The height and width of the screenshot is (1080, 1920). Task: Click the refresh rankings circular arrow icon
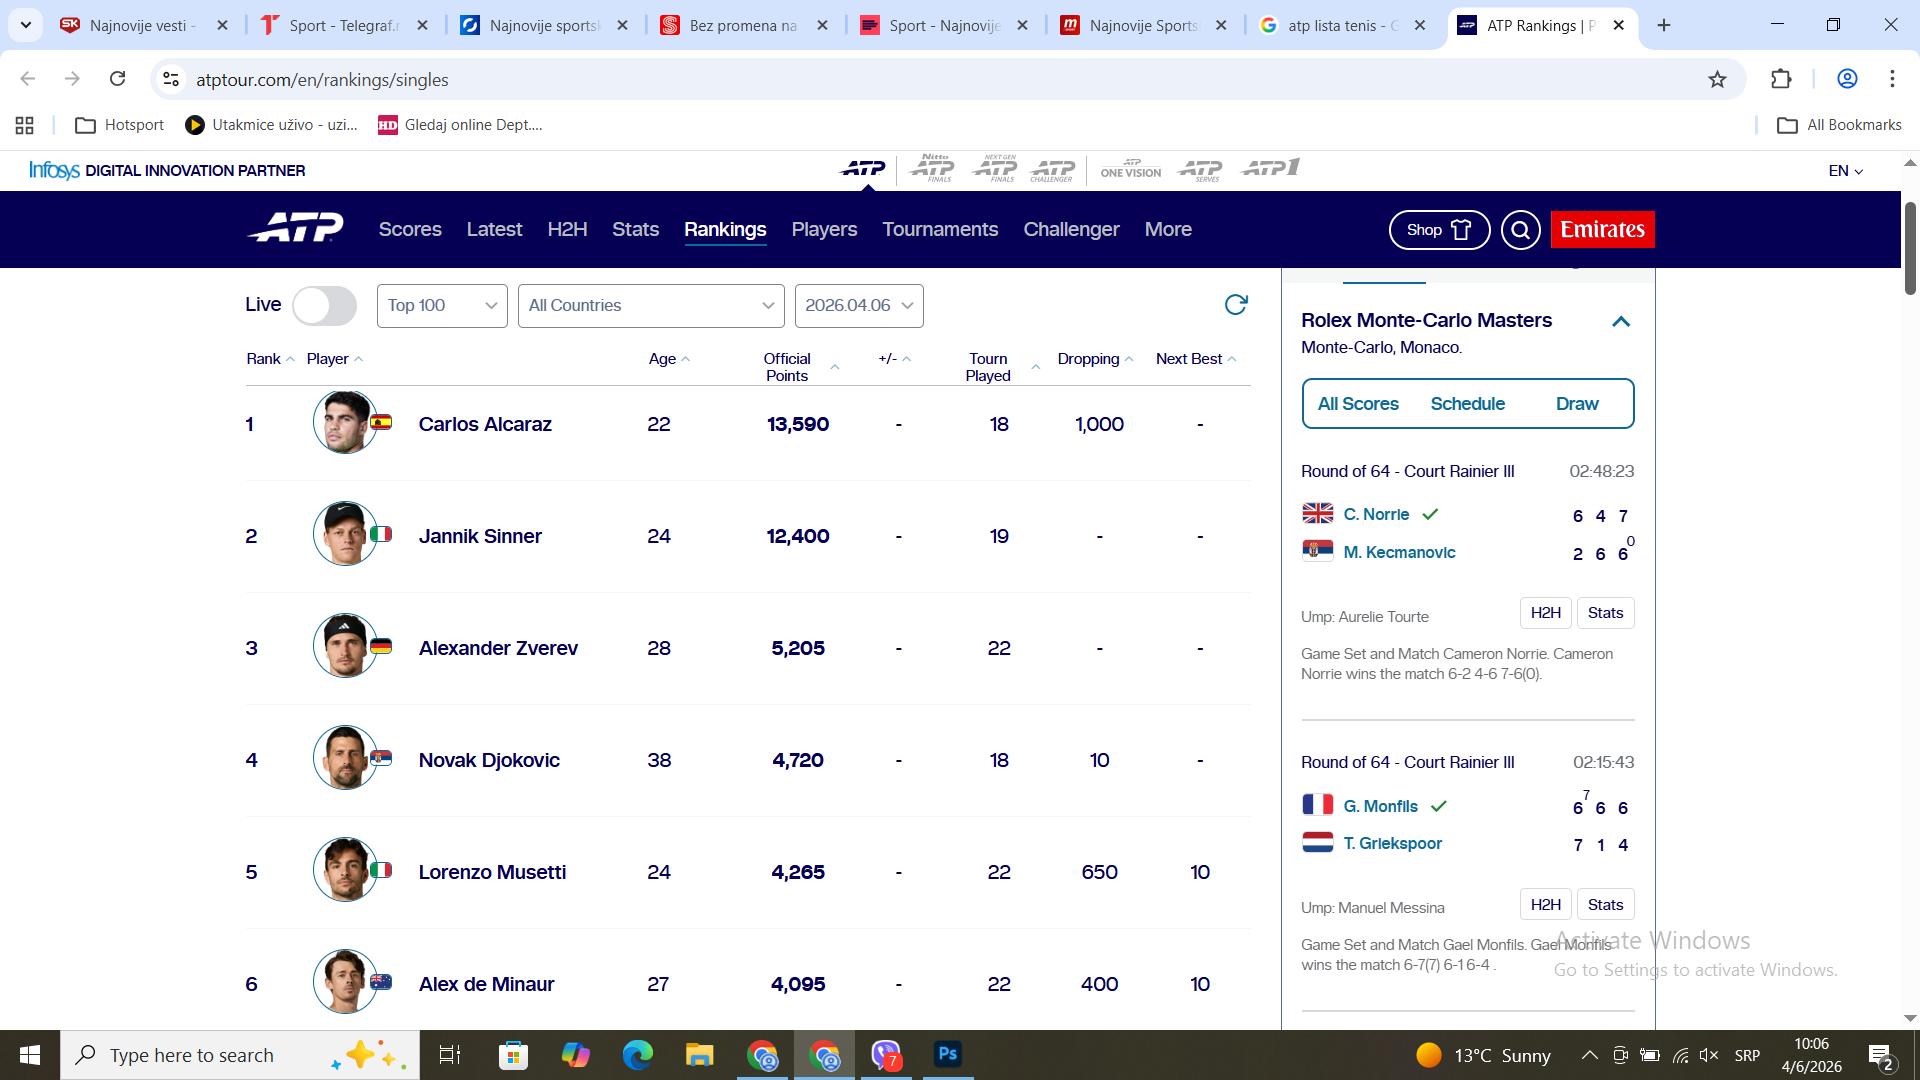point(1236,305)
